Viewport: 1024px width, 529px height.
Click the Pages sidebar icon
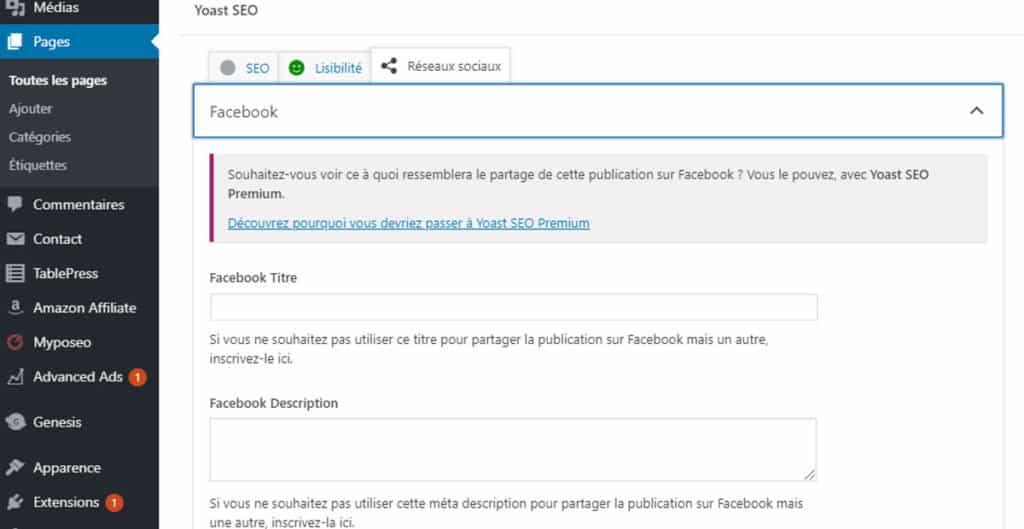tap(15, 42)
